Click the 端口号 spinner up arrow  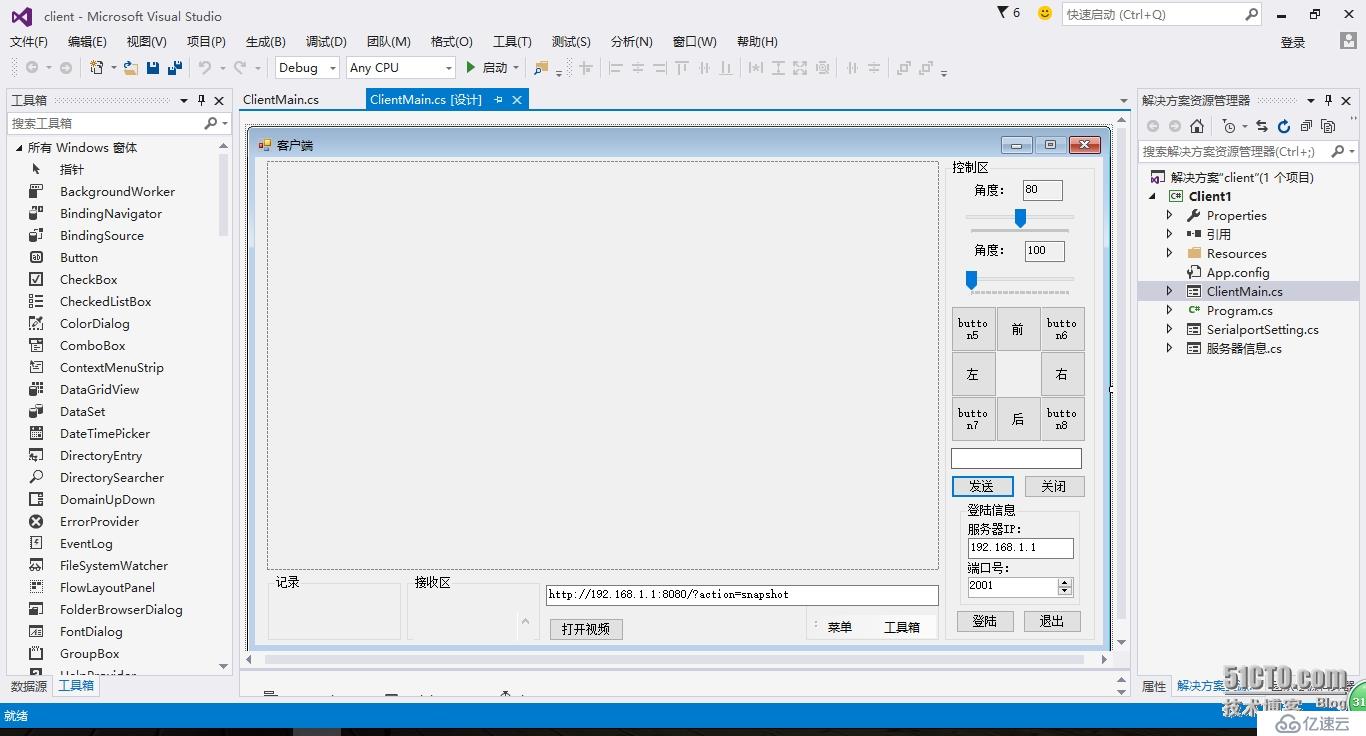tap(1065, 583)
